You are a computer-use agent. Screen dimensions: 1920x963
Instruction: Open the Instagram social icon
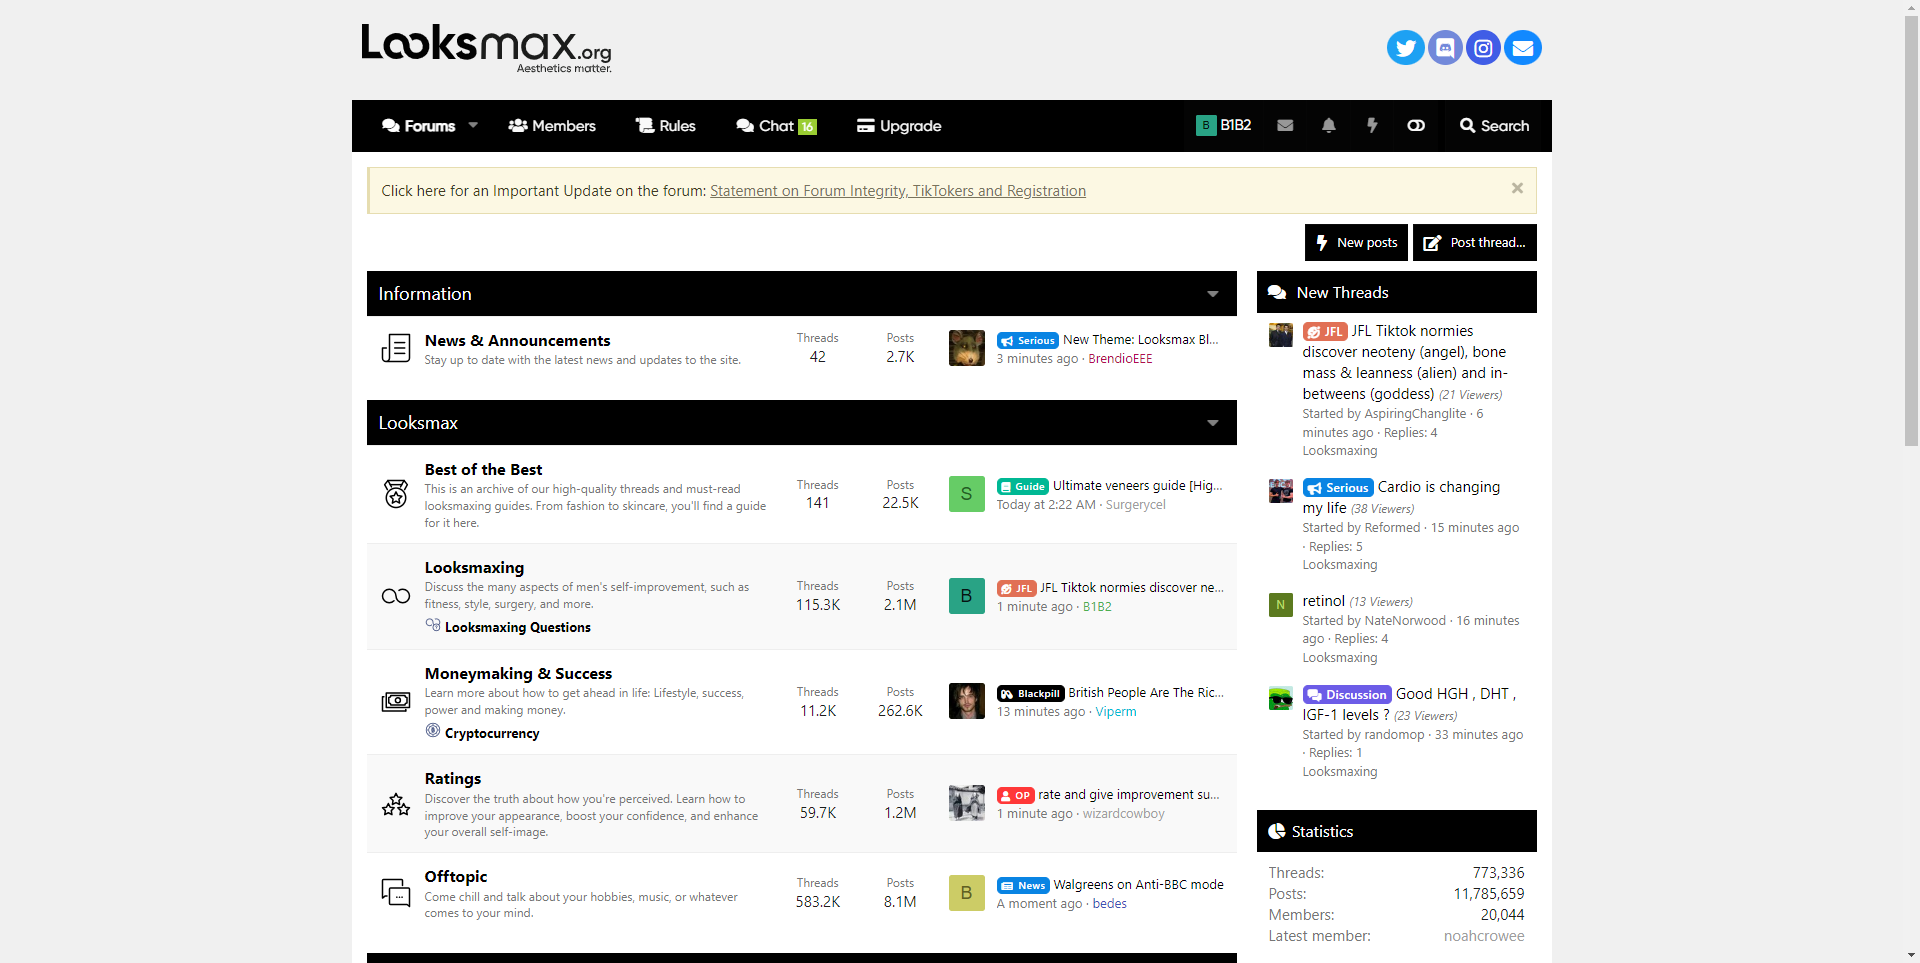coord(1483,47)
